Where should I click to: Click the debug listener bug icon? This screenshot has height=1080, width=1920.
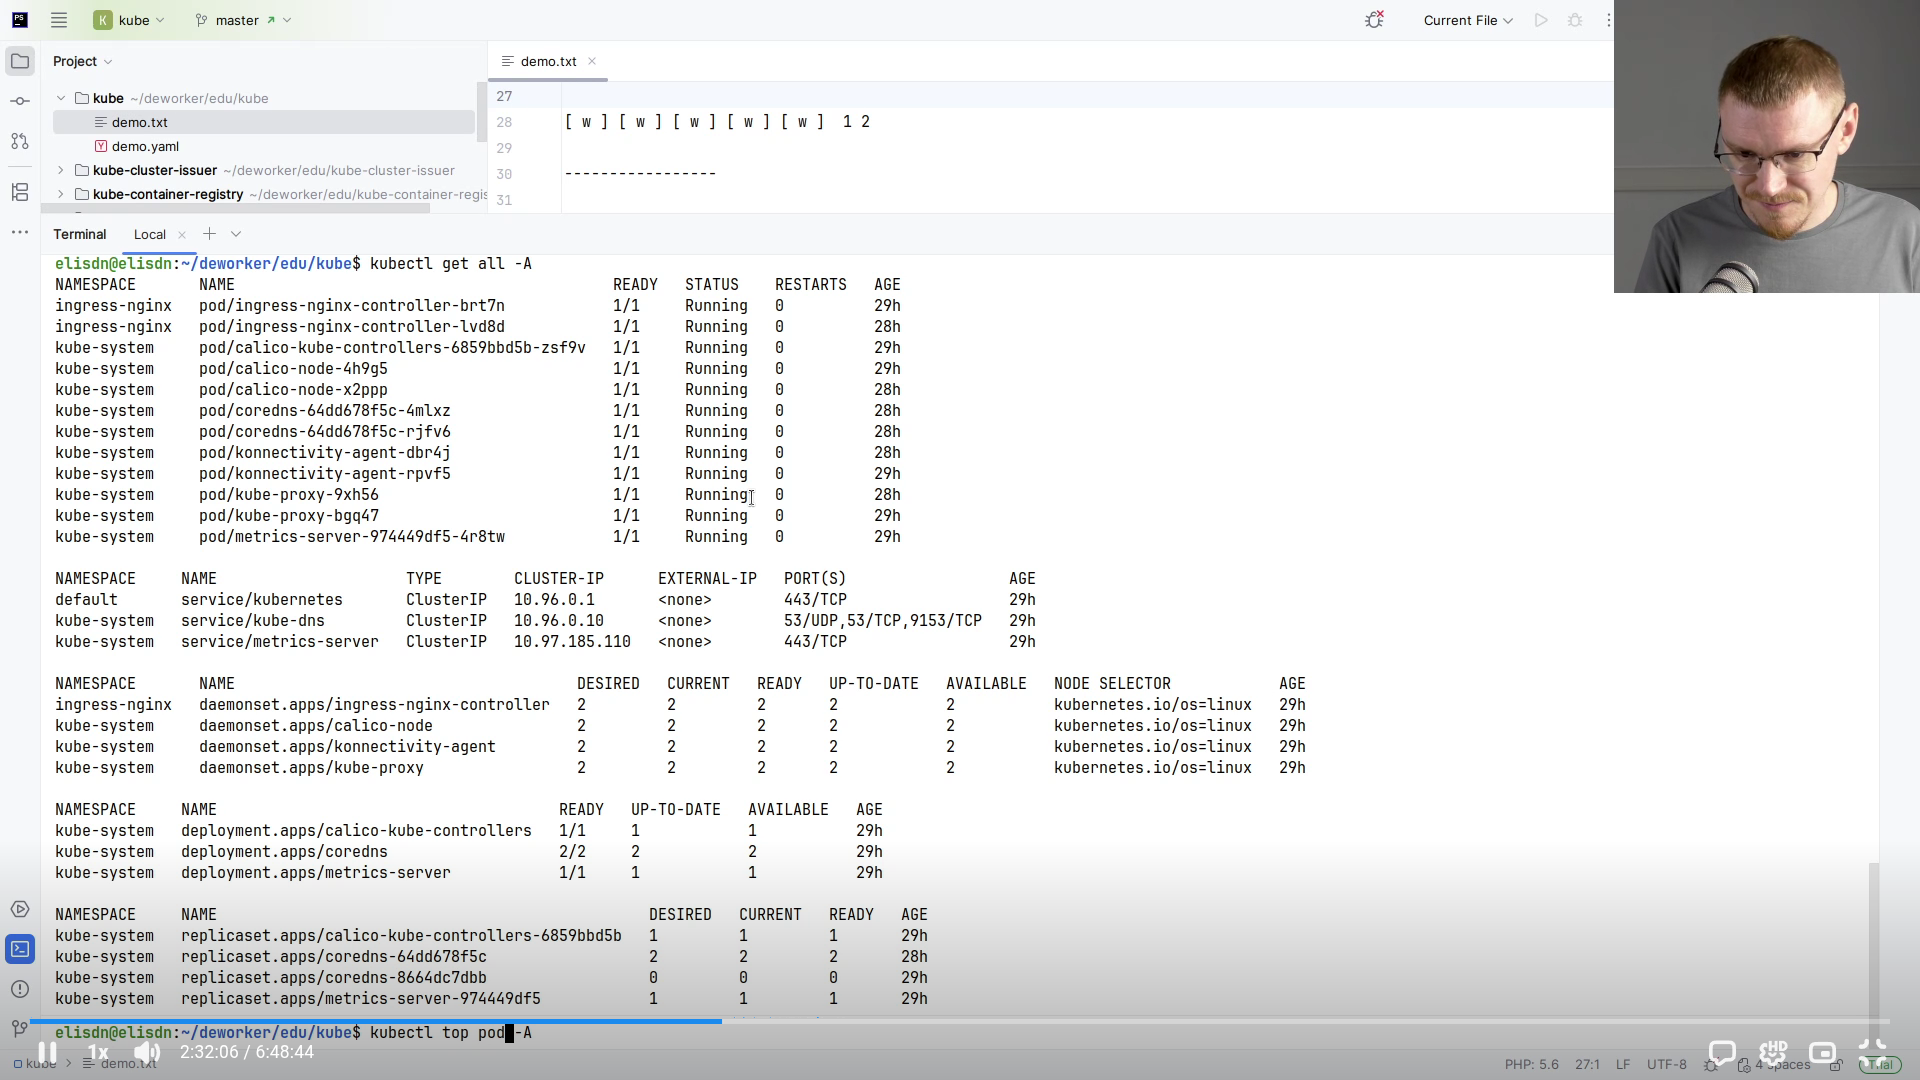tap(1374, 20)
